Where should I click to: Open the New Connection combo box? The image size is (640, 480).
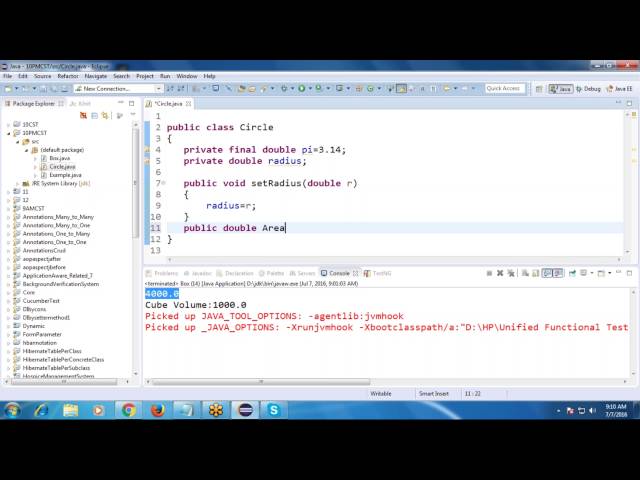[x=118, y=89]
